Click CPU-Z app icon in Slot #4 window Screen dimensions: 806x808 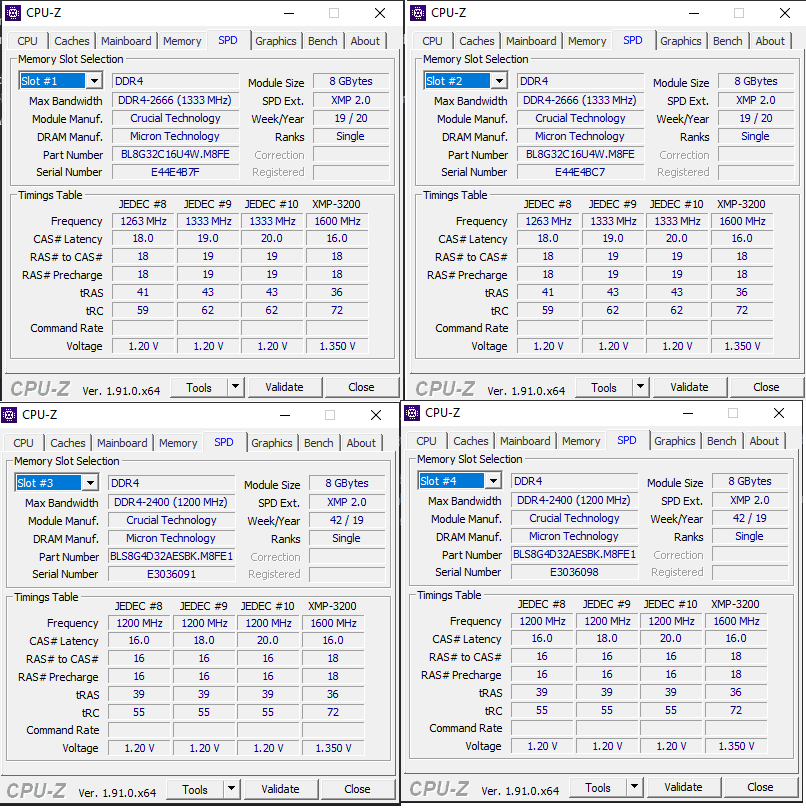(412, 413)
